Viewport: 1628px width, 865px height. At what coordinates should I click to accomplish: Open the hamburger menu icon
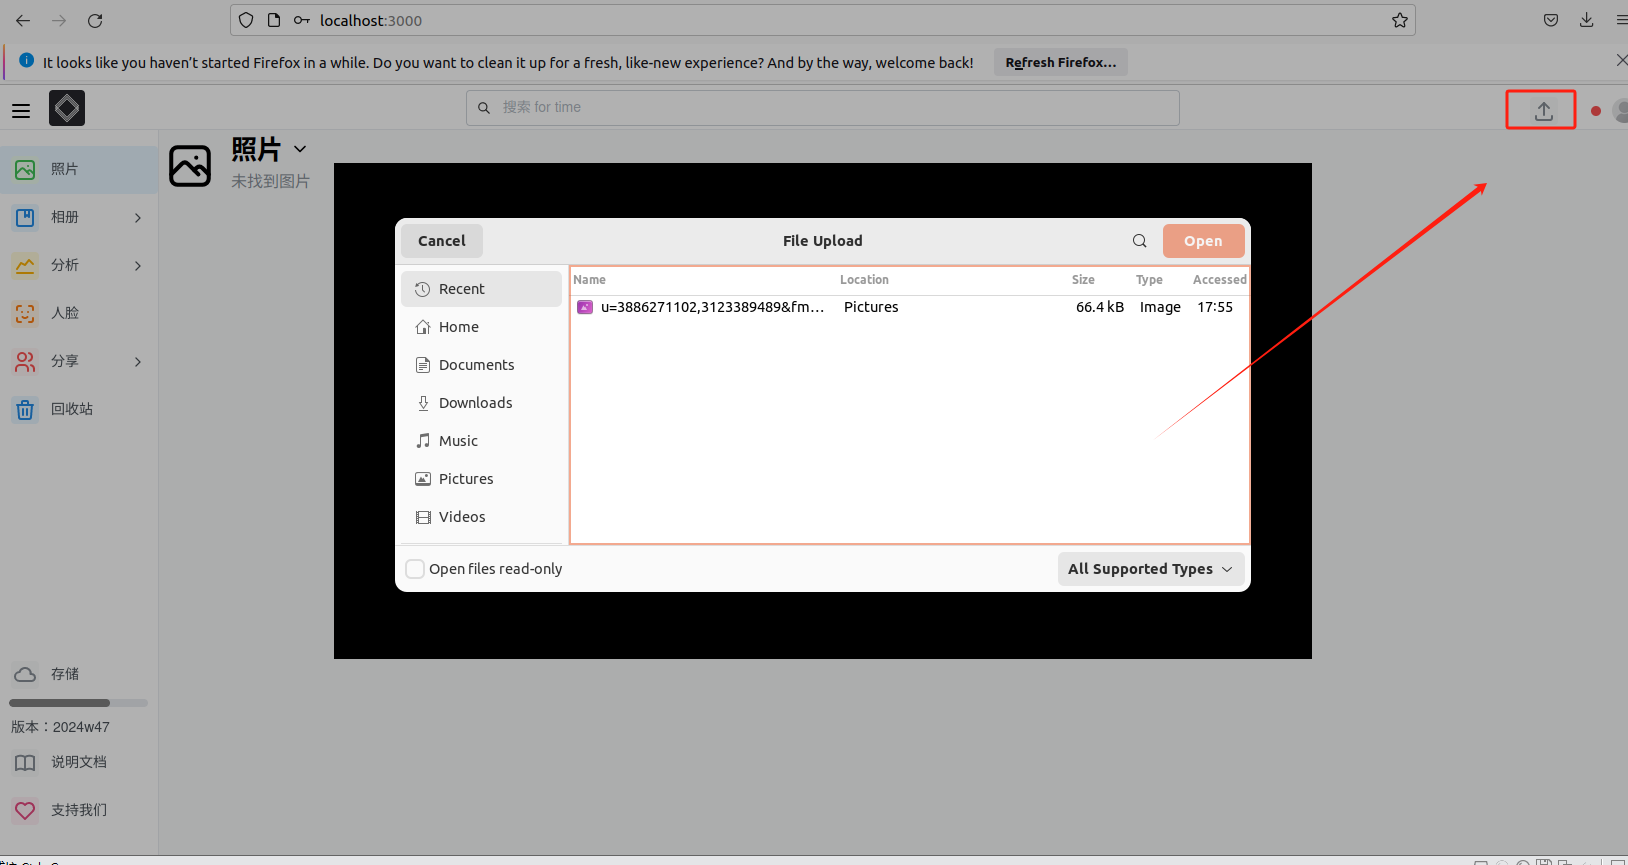21,110
